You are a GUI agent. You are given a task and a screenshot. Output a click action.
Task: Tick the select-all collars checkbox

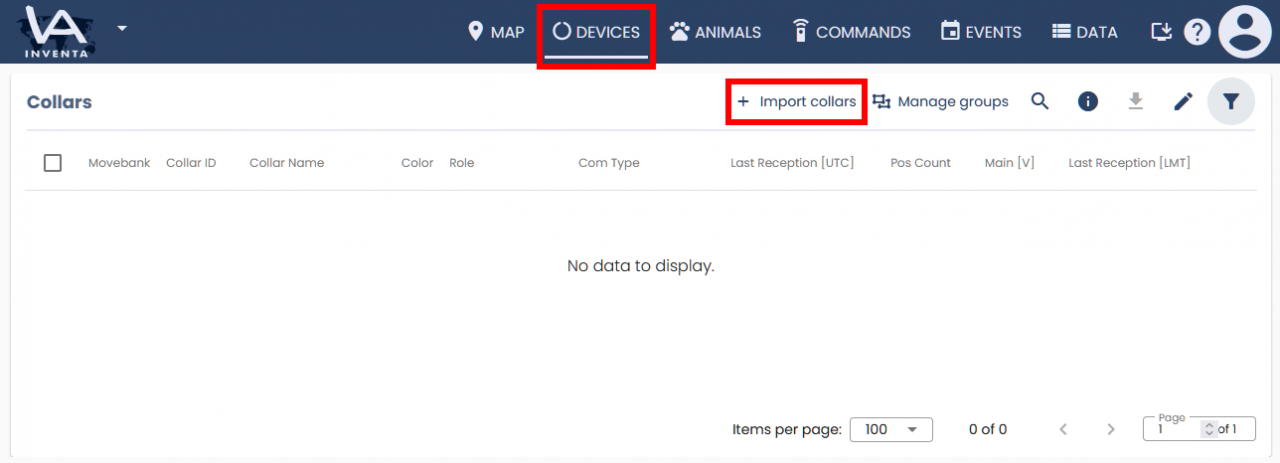coord(53,163)
